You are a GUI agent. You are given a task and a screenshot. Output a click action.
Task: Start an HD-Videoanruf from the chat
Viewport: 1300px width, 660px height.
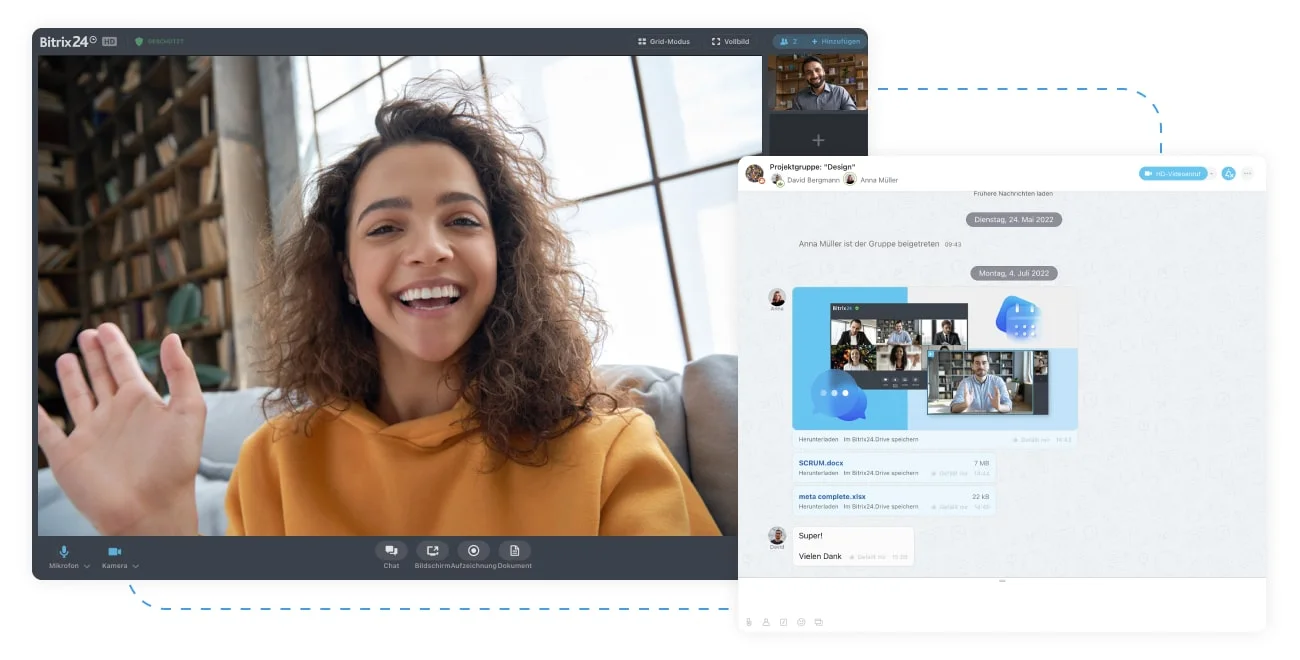click(1173, 174)
